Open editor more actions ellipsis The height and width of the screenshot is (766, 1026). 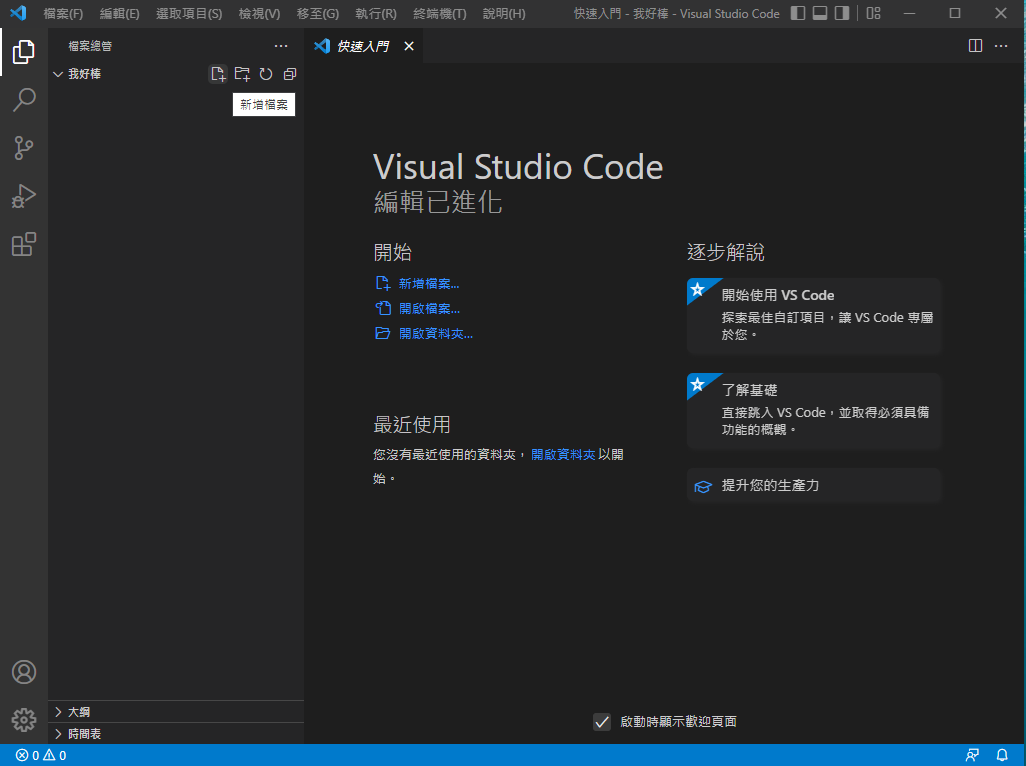point(1000,46)
